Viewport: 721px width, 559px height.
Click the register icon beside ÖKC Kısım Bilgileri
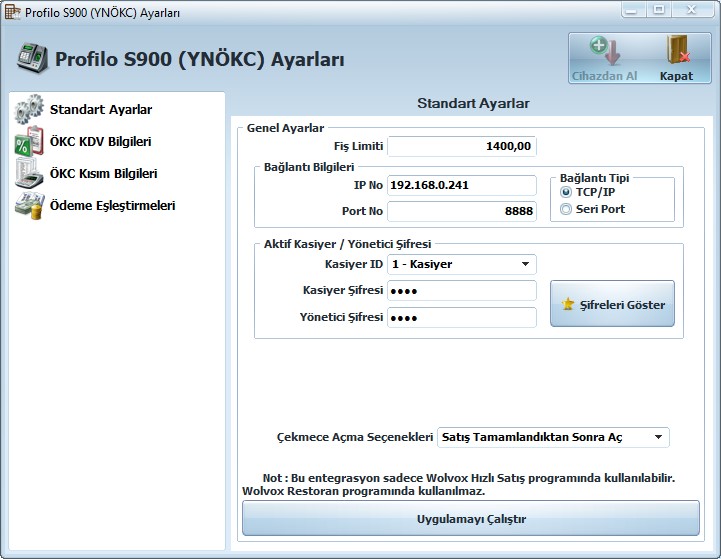(29, 173)
